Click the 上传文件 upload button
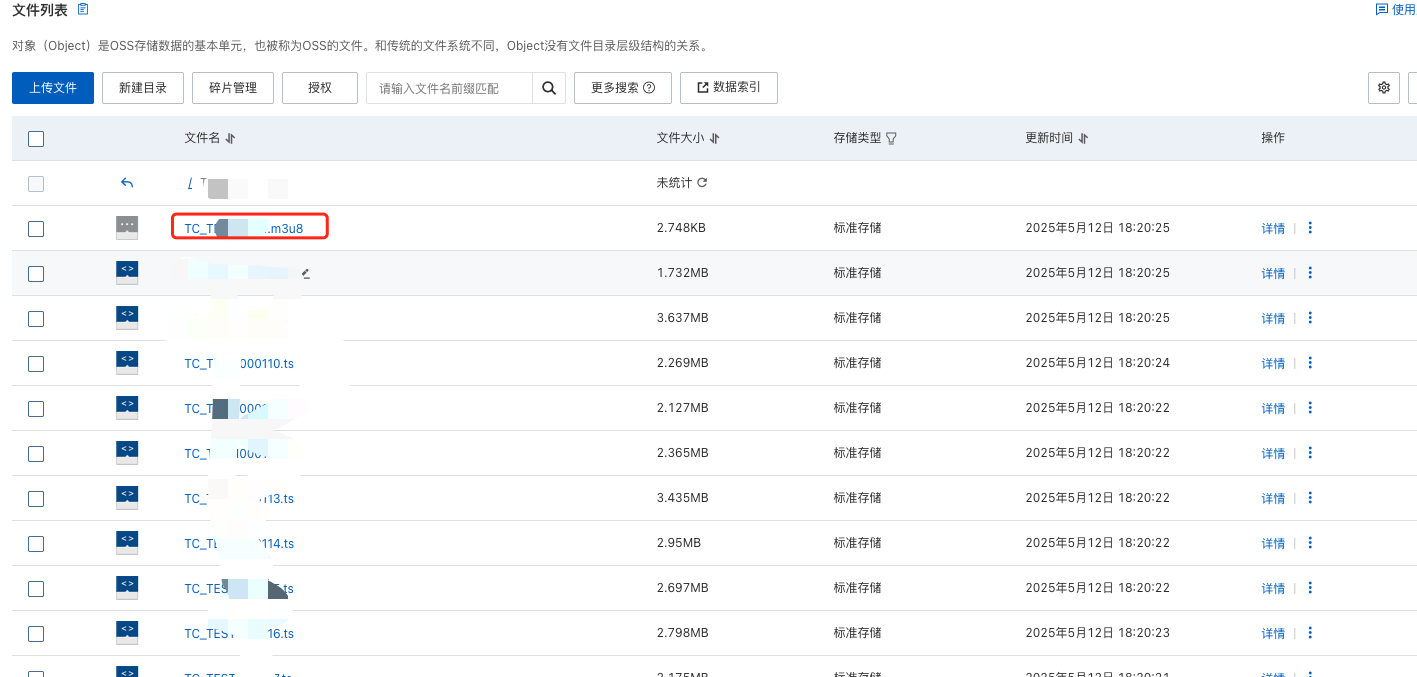 [52, 88]
